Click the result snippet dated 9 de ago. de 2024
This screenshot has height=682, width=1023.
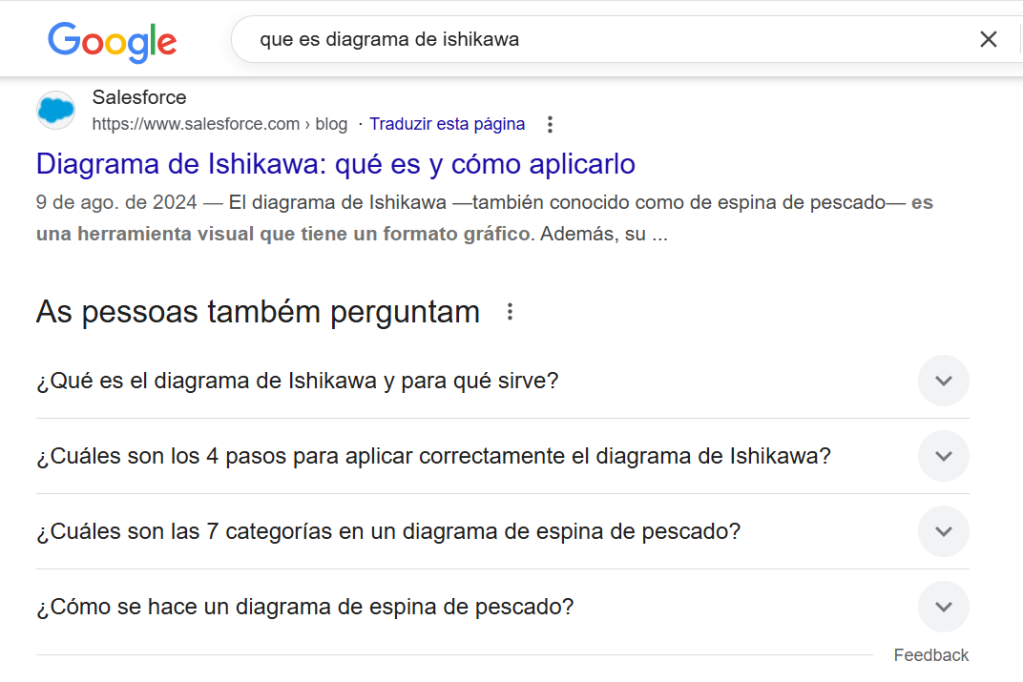(x=484, y=218)
